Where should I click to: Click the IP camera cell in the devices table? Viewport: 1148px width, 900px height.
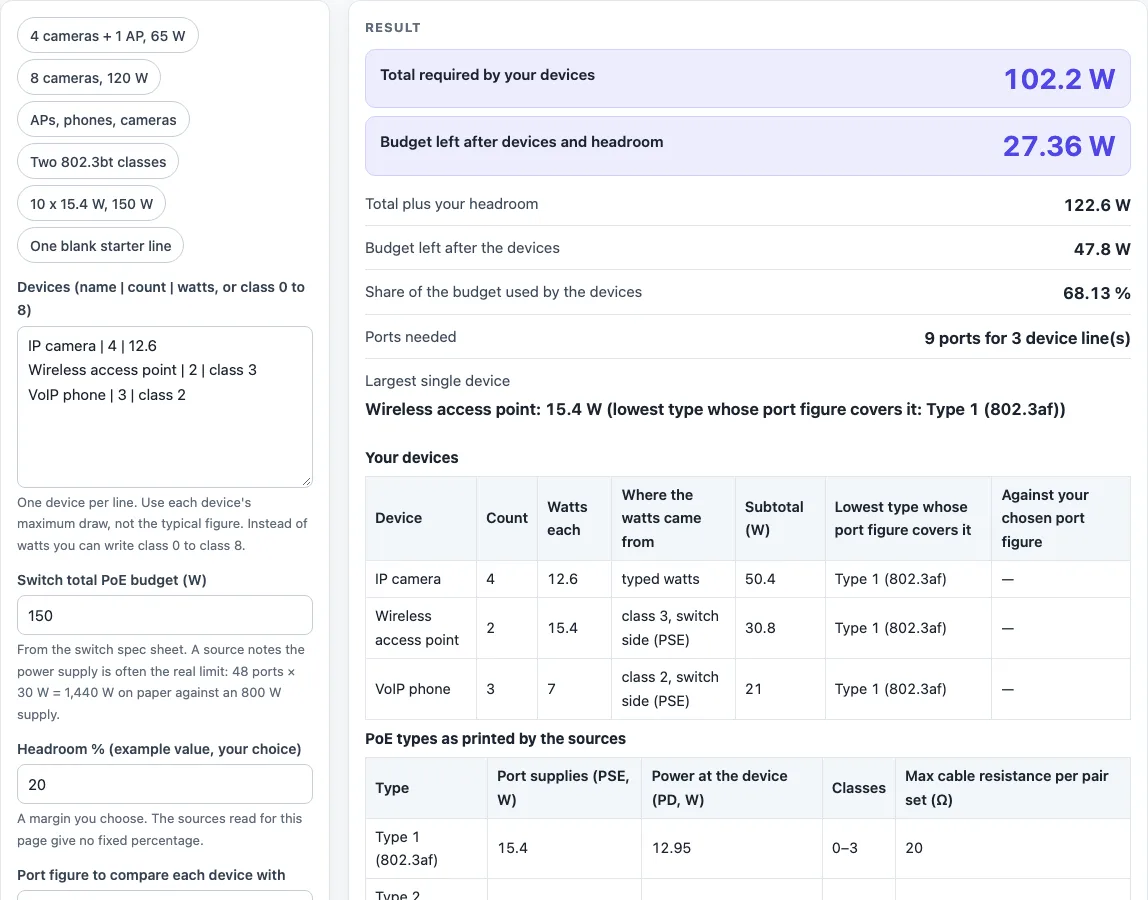click(421, 579)
